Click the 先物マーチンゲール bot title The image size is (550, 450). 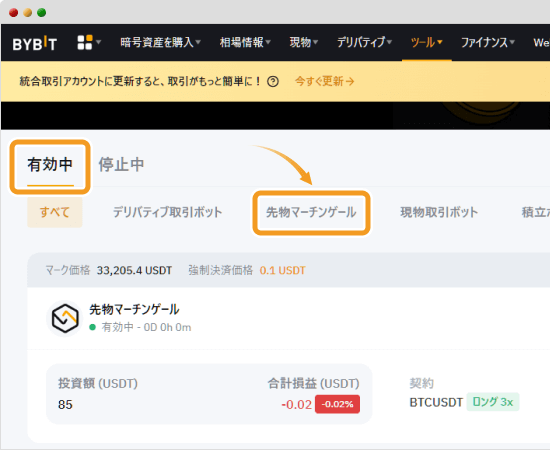coord(134,309)
